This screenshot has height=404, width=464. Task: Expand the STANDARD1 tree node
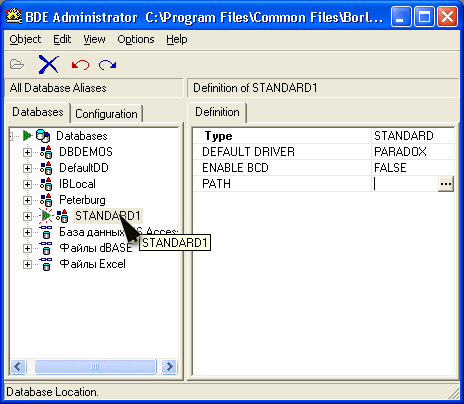tap(27, 216)
